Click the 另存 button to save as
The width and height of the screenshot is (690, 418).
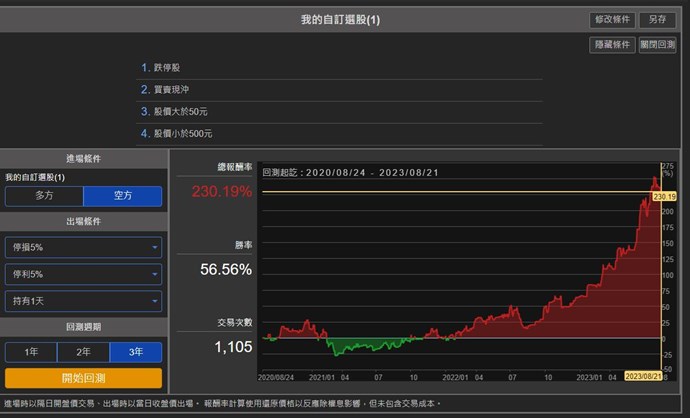(656, 19)
